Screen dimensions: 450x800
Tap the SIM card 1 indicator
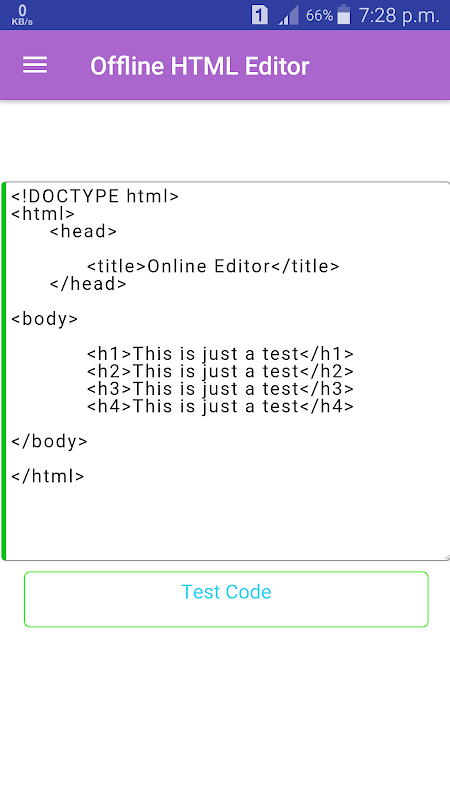click(259, 15)
